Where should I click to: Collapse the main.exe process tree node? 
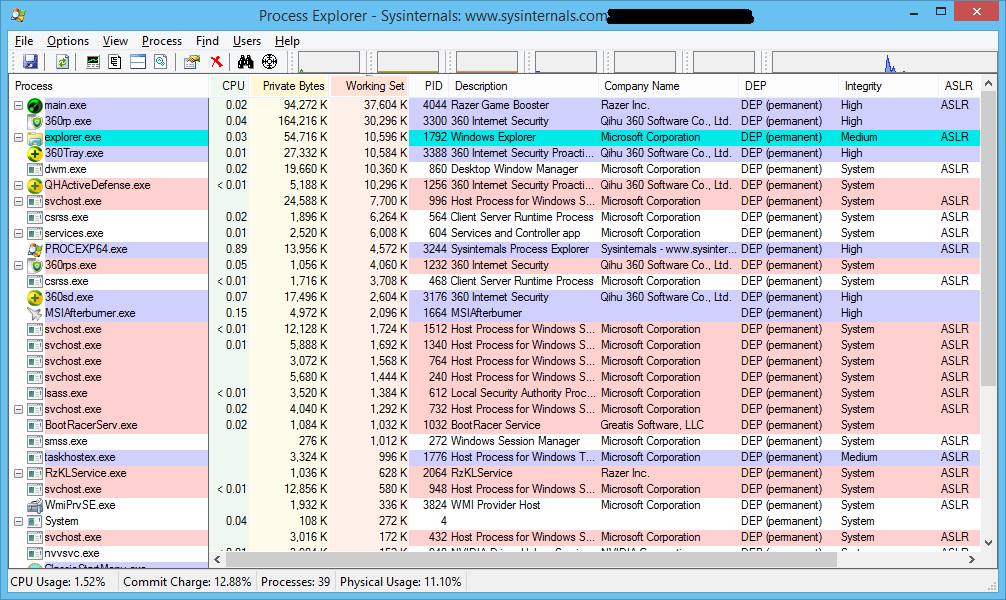pyautogui.click(x=19, y=105)
